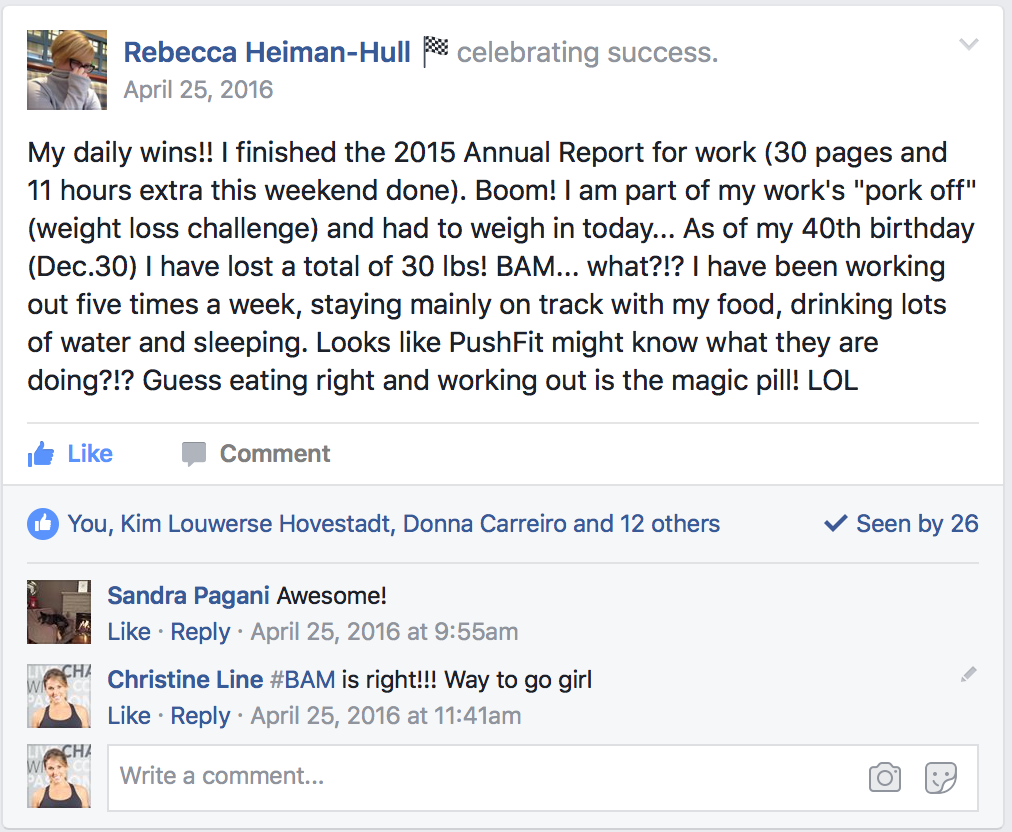
Task: Click the blue reactions like badge
Action: [x=43, y=523]
